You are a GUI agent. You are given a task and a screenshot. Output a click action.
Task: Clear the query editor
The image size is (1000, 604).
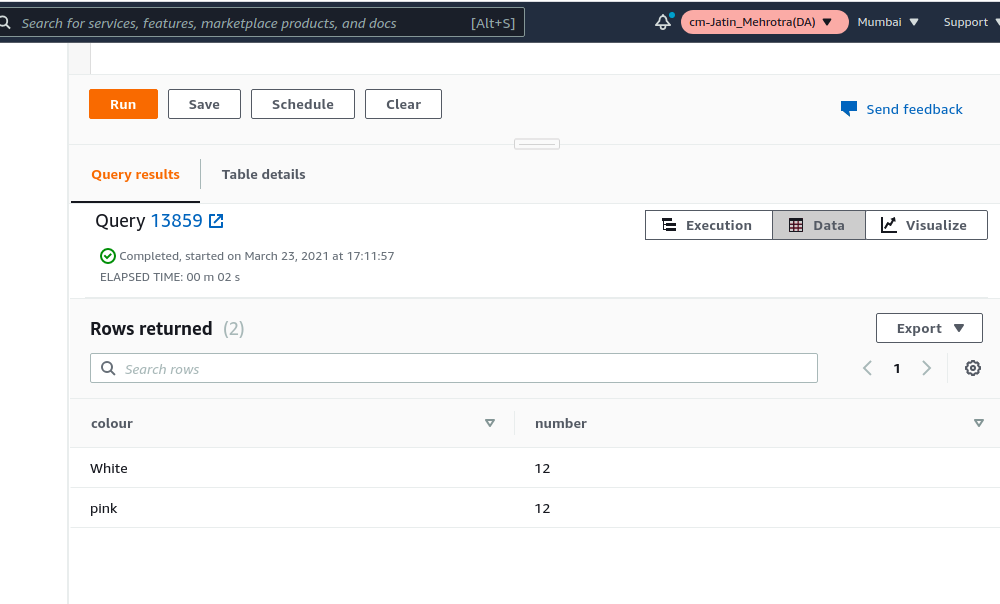[403, 104]
